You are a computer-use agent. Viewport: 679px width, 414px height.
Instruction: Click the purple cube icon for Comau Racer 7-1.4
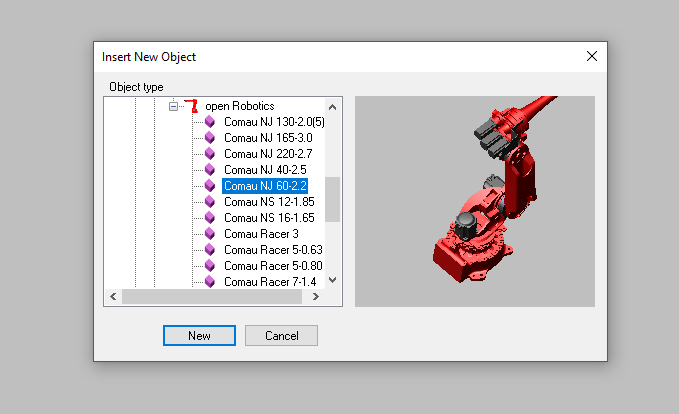pyautogui.click(x=210, y=281)
